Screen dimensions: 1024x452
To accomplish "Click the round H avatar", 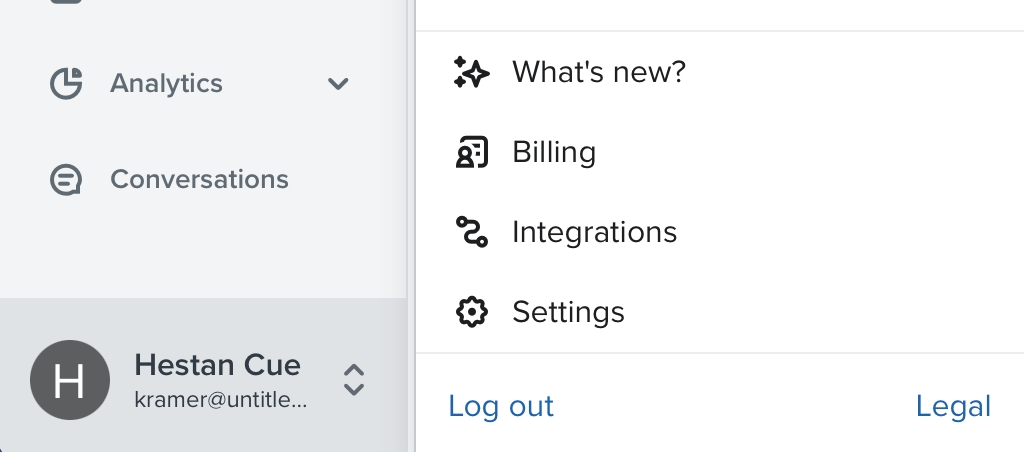I will pos(70,380).
